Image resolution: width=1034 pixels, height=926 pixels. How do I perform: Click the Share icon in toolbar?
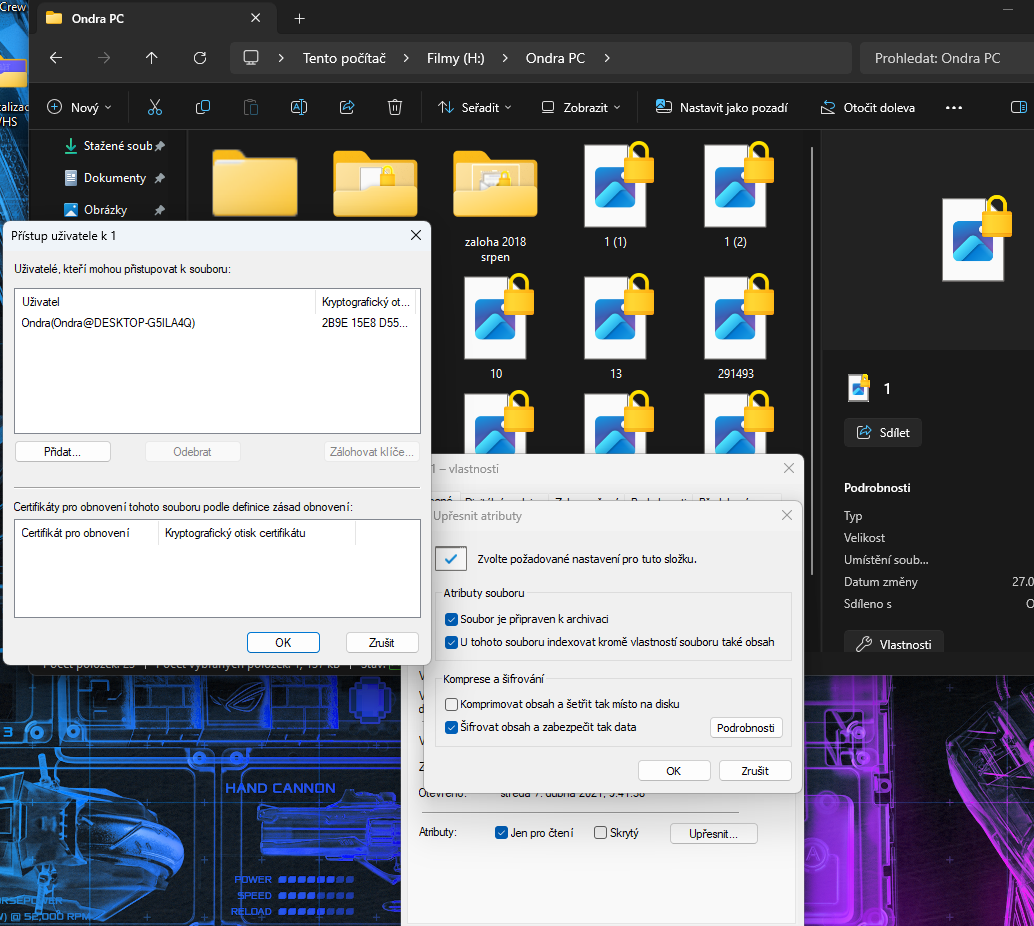pos(347,107)
